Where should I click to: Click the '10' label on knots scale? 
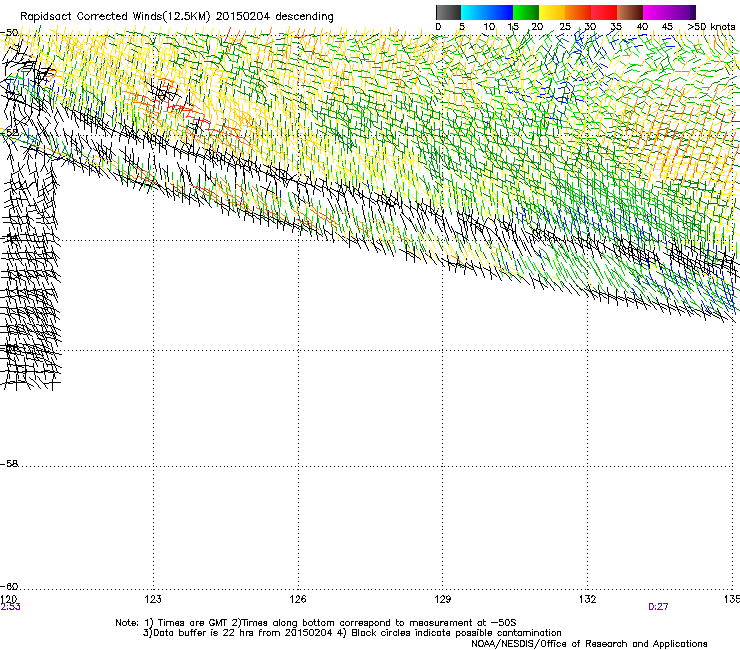coord(489,27)
